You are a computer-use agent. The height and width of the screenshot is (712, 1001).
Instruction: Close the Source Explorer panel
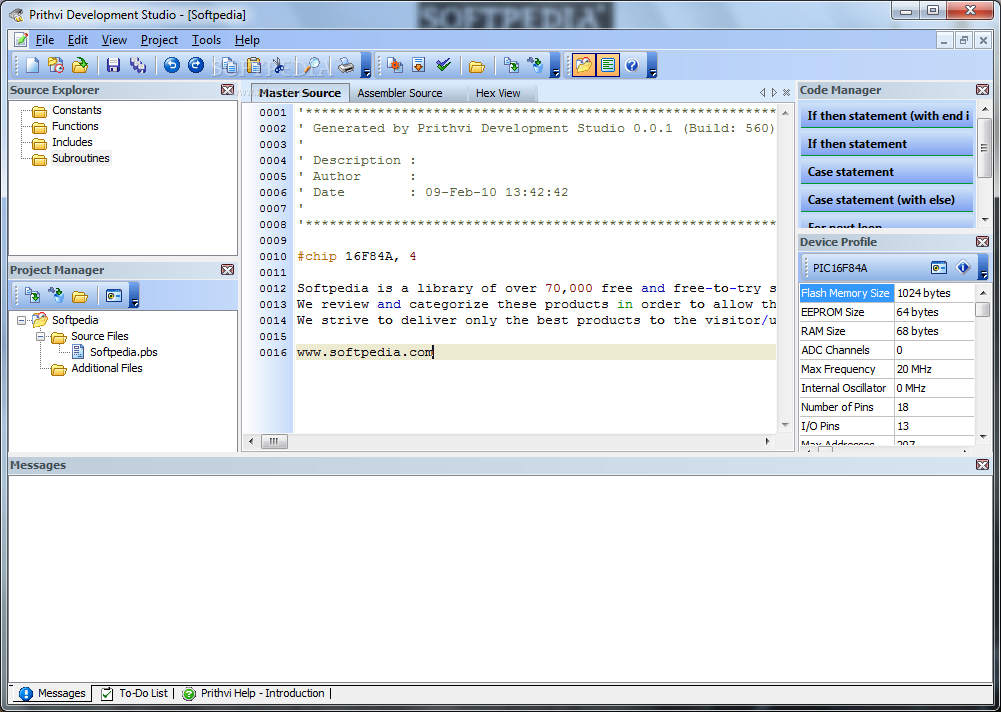tap(227, 90)
